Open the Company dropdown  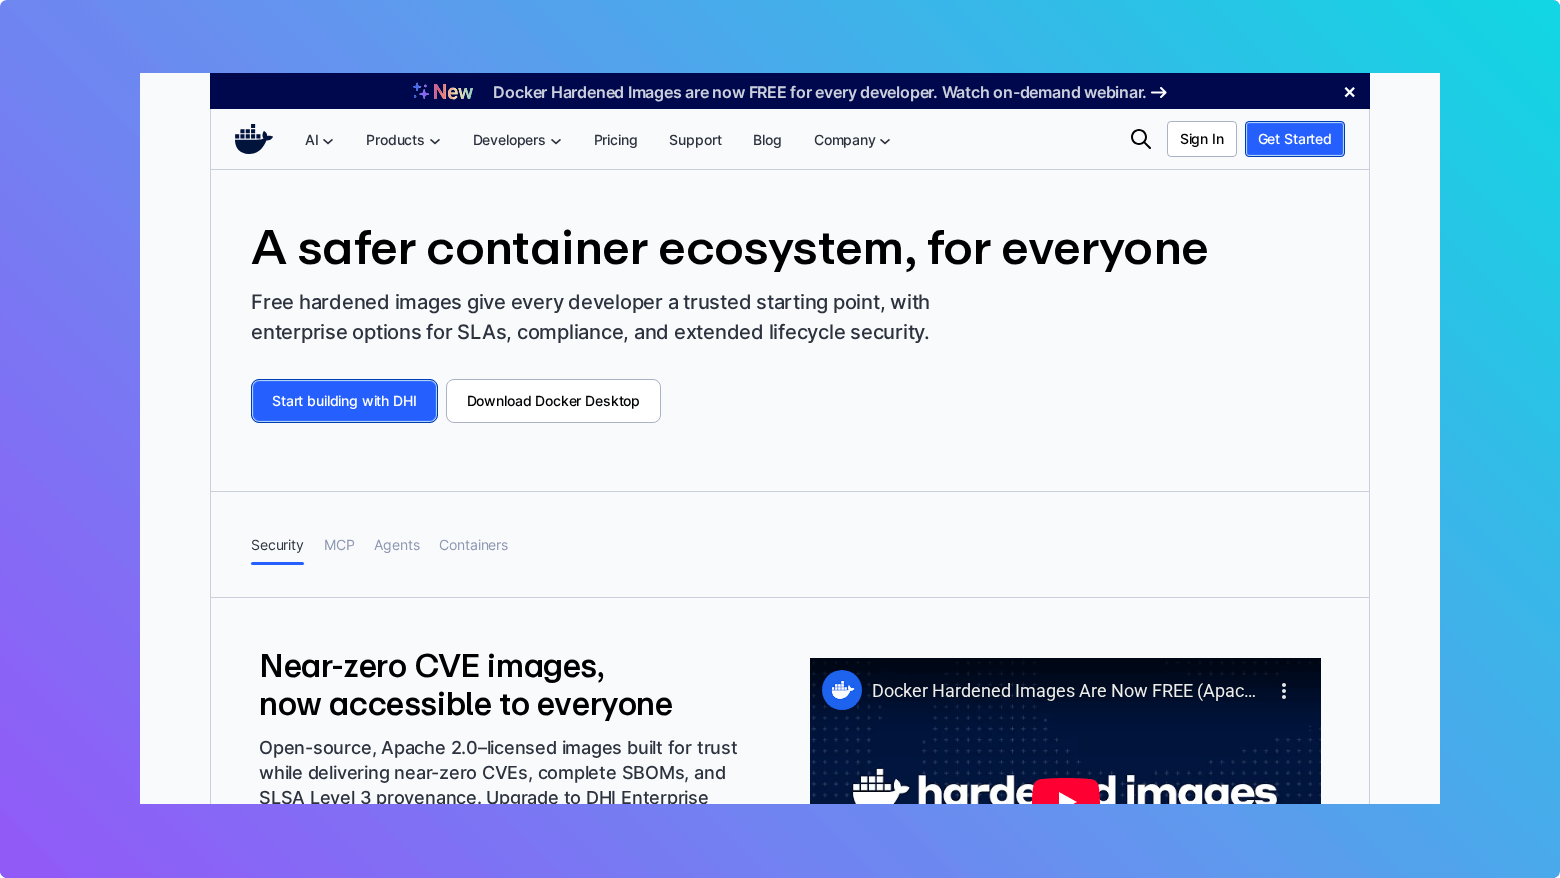[x=850, y=140]
